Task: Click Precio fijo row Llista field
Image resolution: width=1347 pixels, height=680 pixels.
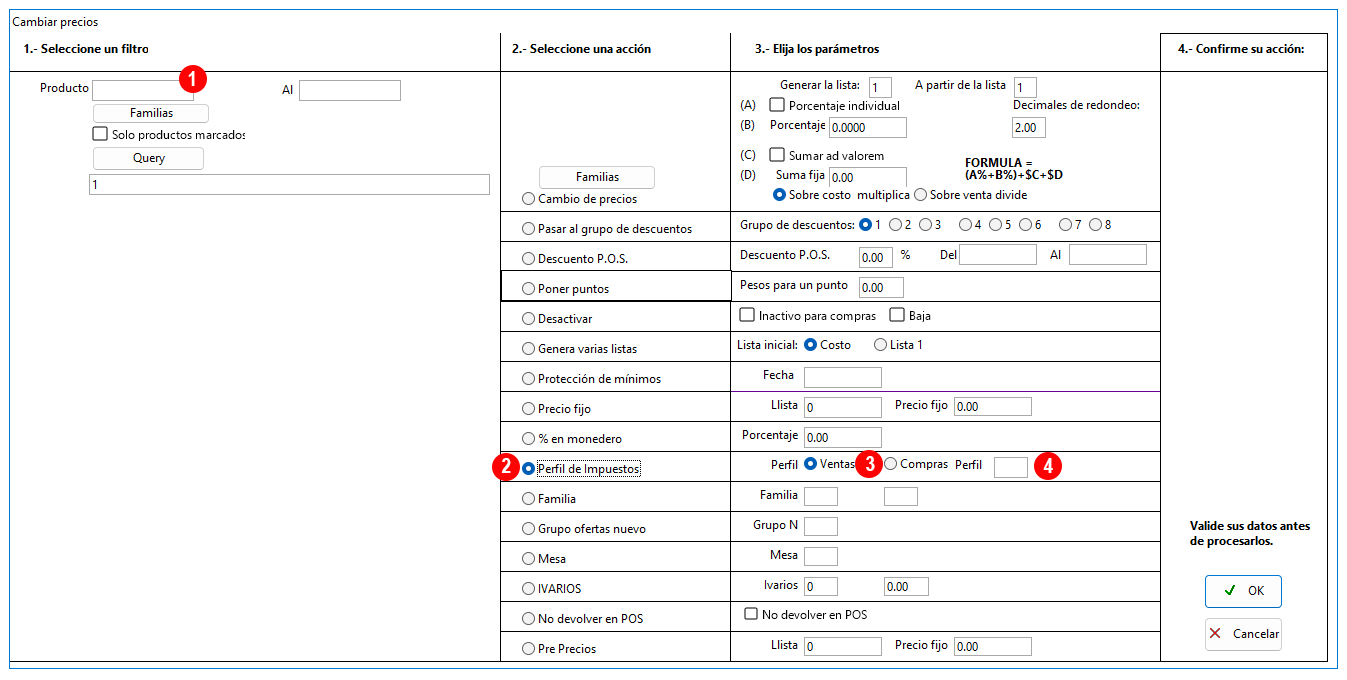Action: click(x=843, y=407)
